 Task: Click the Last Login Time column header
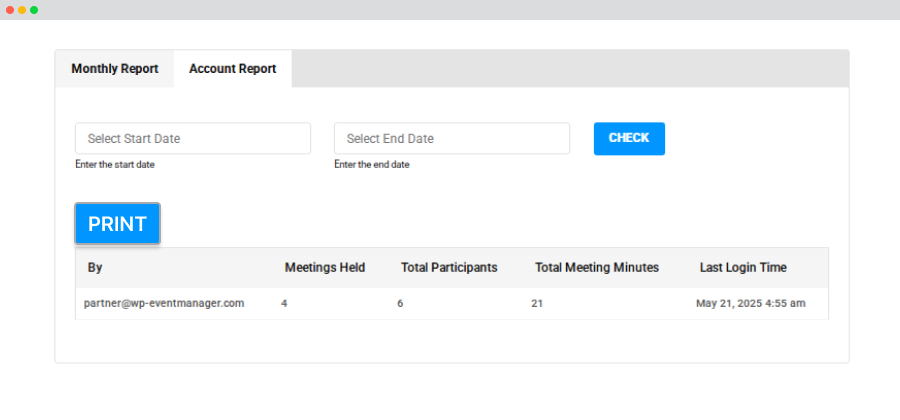pos(743,267)
